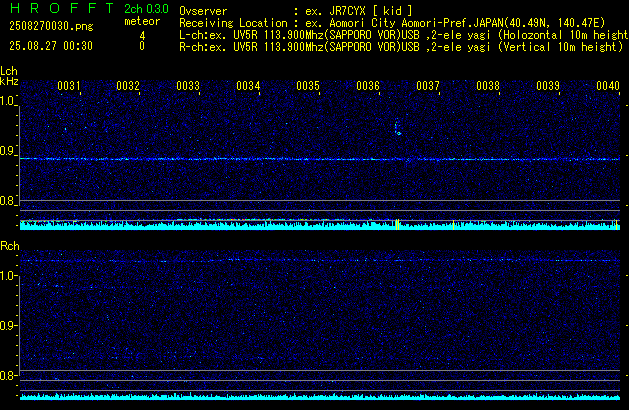Click the Lch 0.8 kHz axis label
Screen dimensions: 629x410
click(7, 201)
